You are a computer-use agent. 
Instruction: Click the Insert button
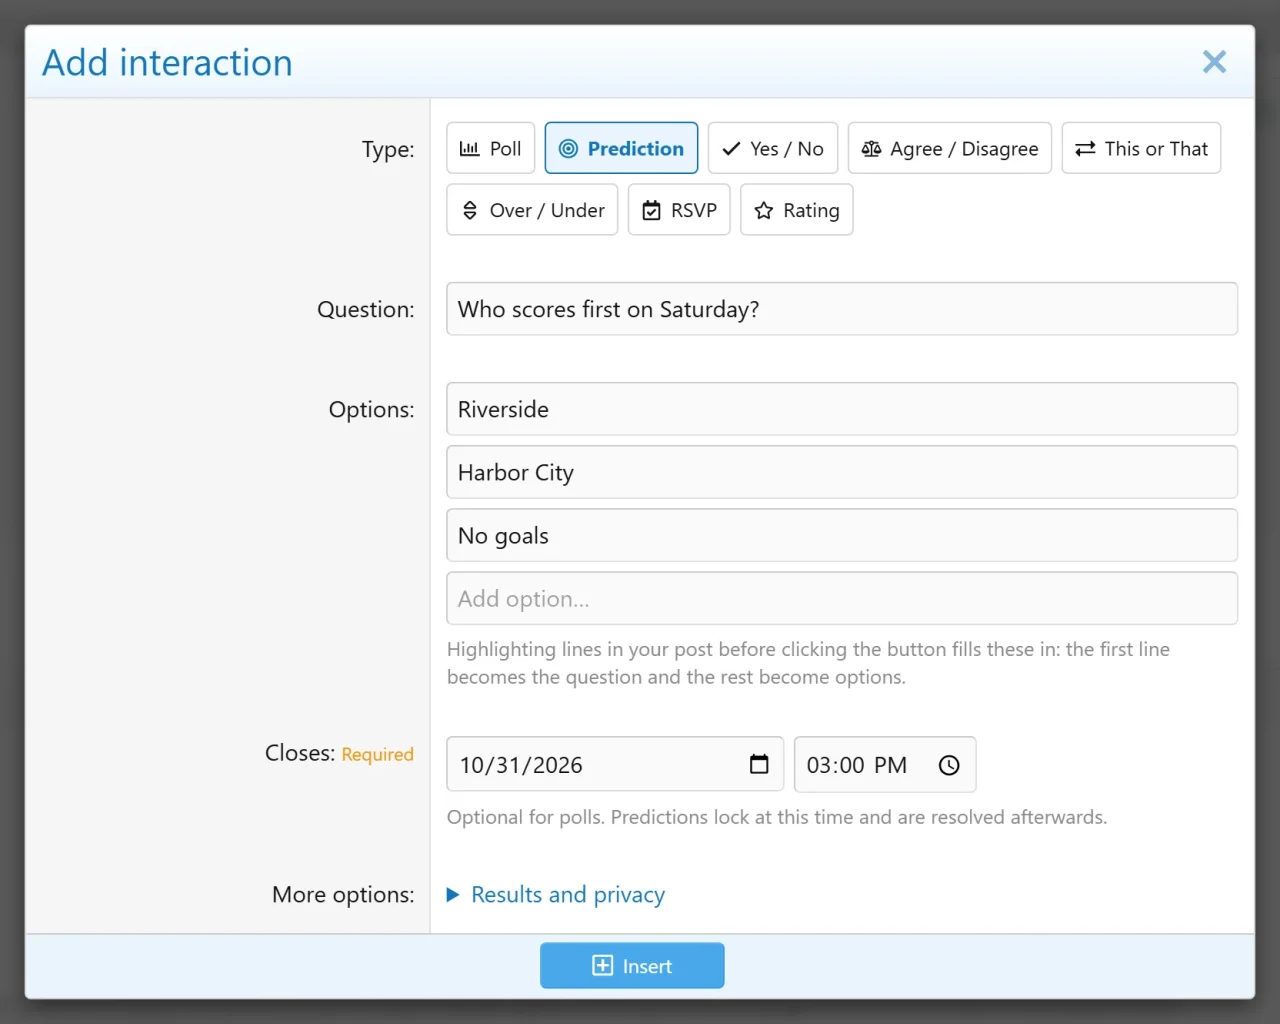click(x=632, y=966)
